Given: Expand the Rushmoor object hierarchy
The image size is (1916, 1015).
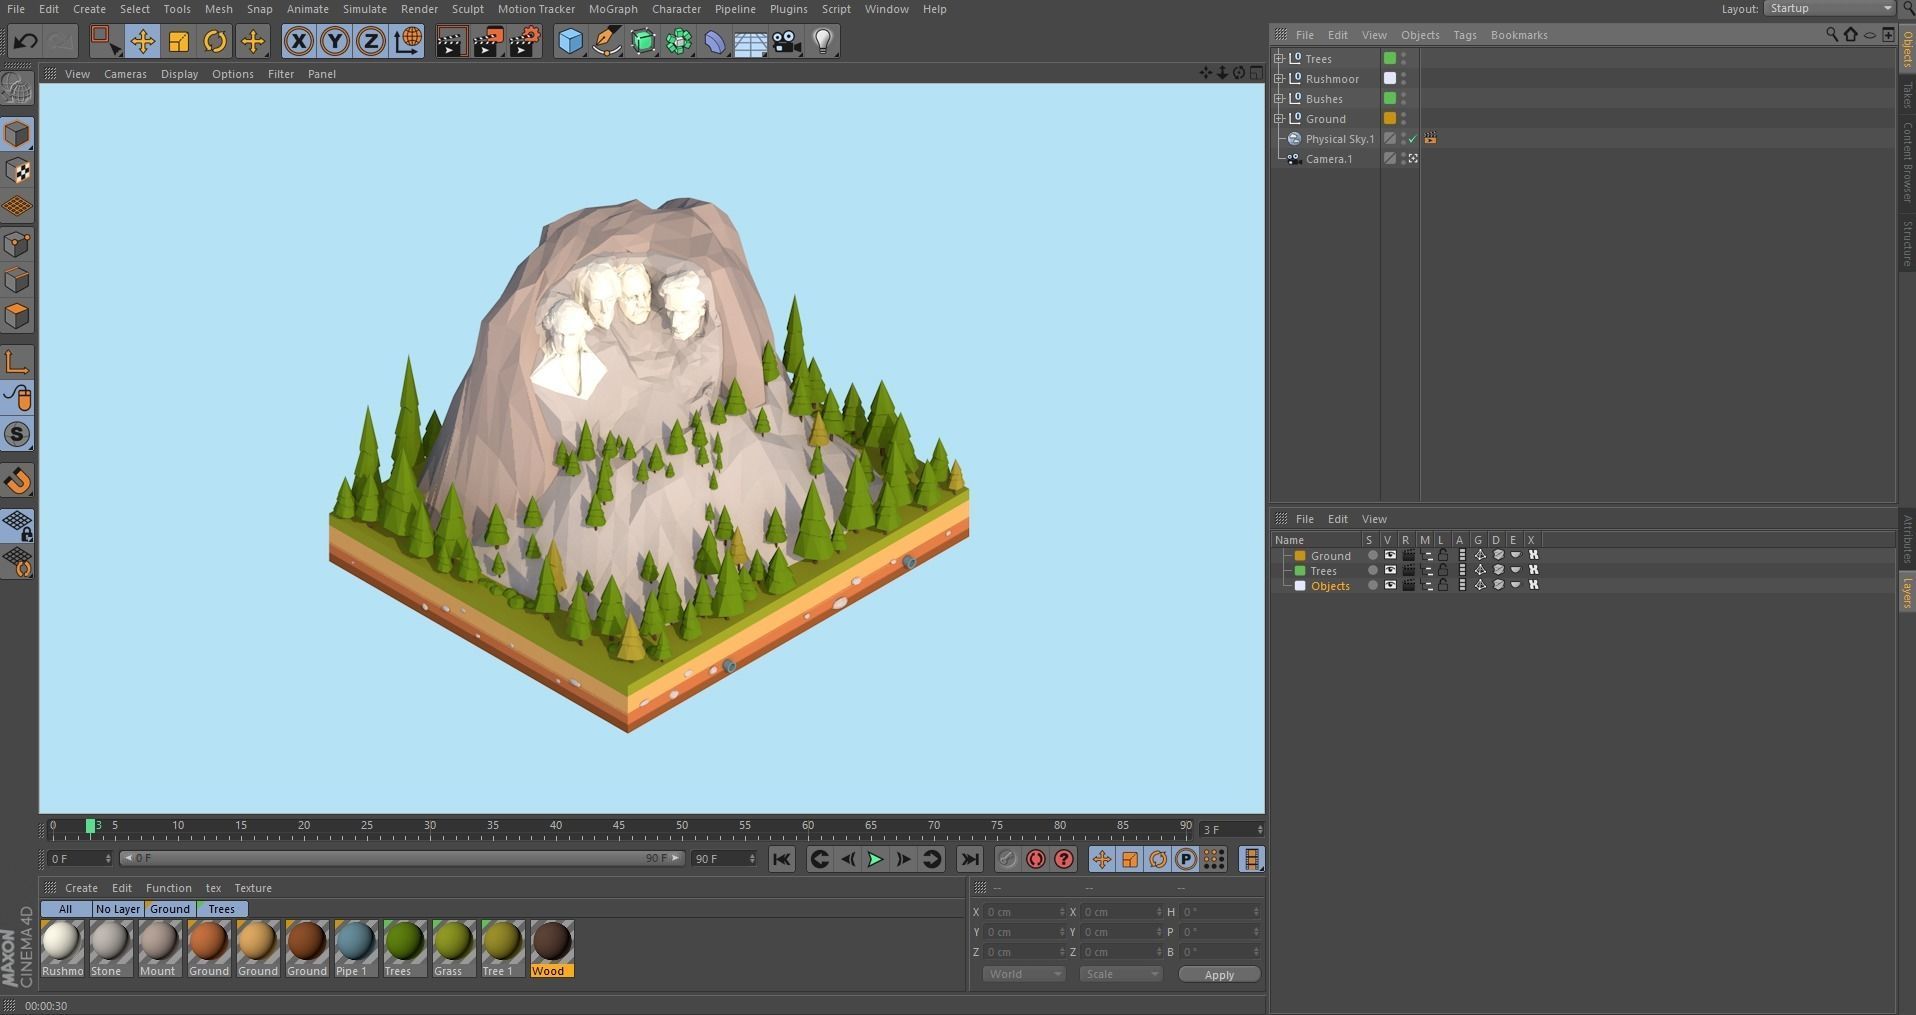Looking at the screenshot, I should 1278,78.
